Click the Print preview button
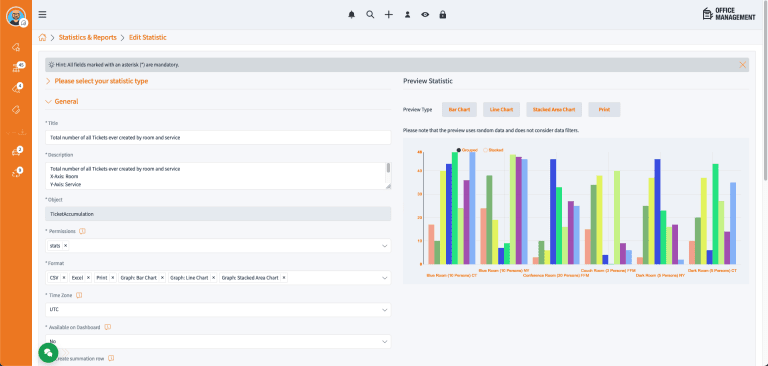768x366 pixels. pos(604,110)
